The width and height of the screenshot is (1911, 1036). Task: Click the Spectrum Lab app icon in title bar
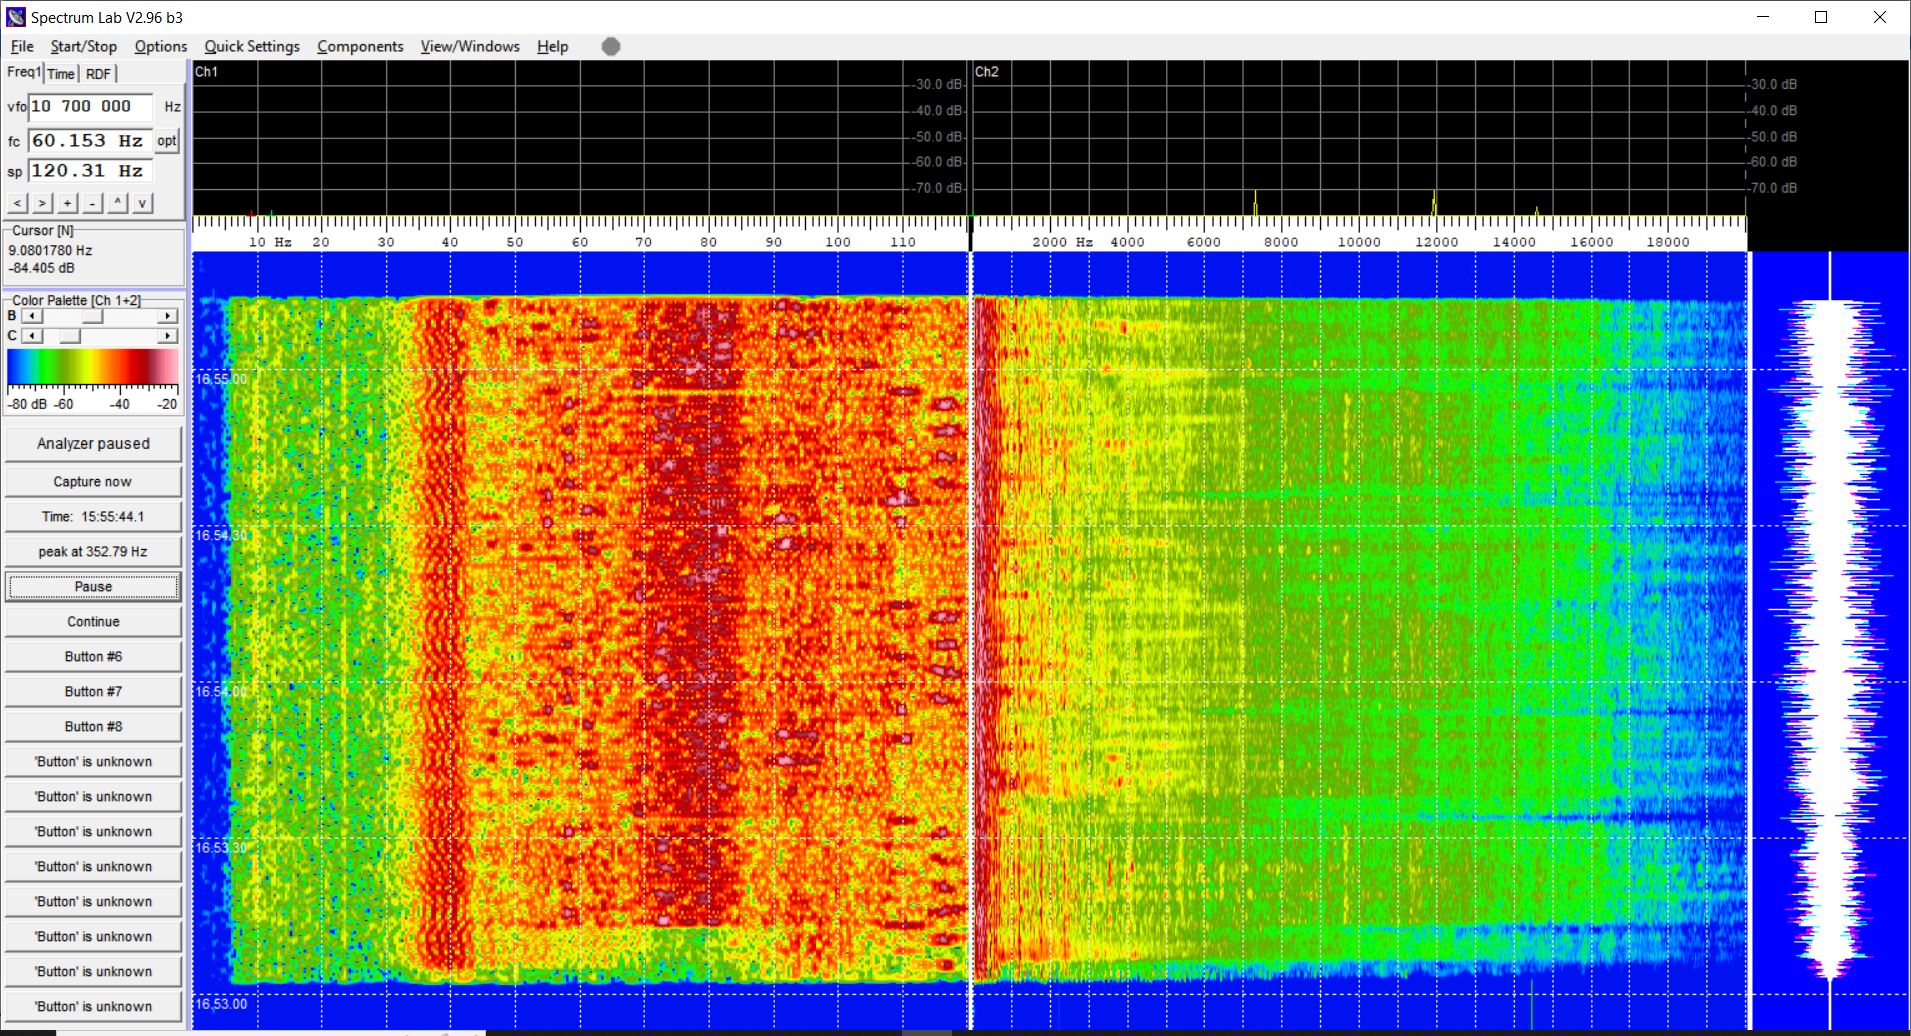pyautogui.click(x=15, y=17)
